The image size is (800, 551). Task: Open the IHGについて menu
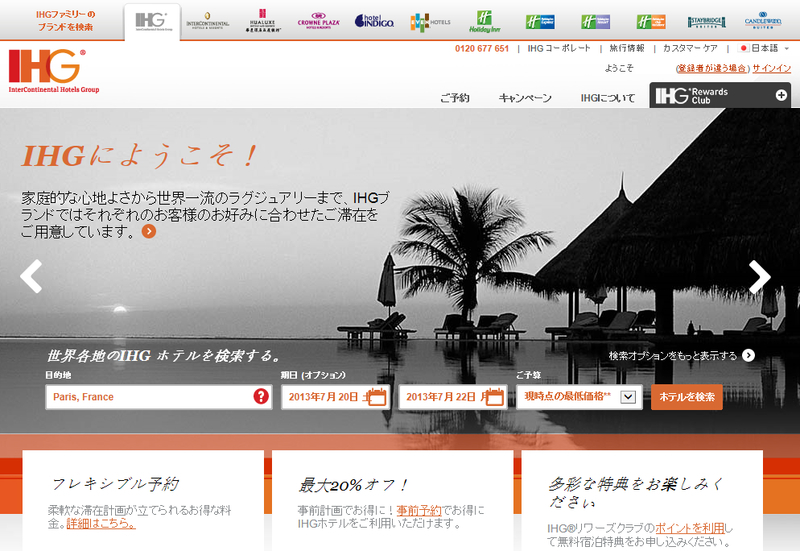pyautogui.click(x=608, y=97)
